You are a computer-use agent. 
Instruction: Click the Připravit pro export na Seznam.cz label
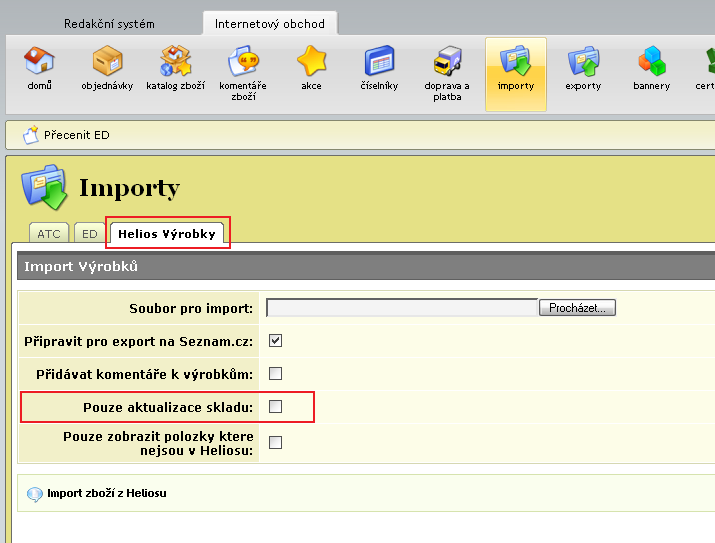point(138,341)
